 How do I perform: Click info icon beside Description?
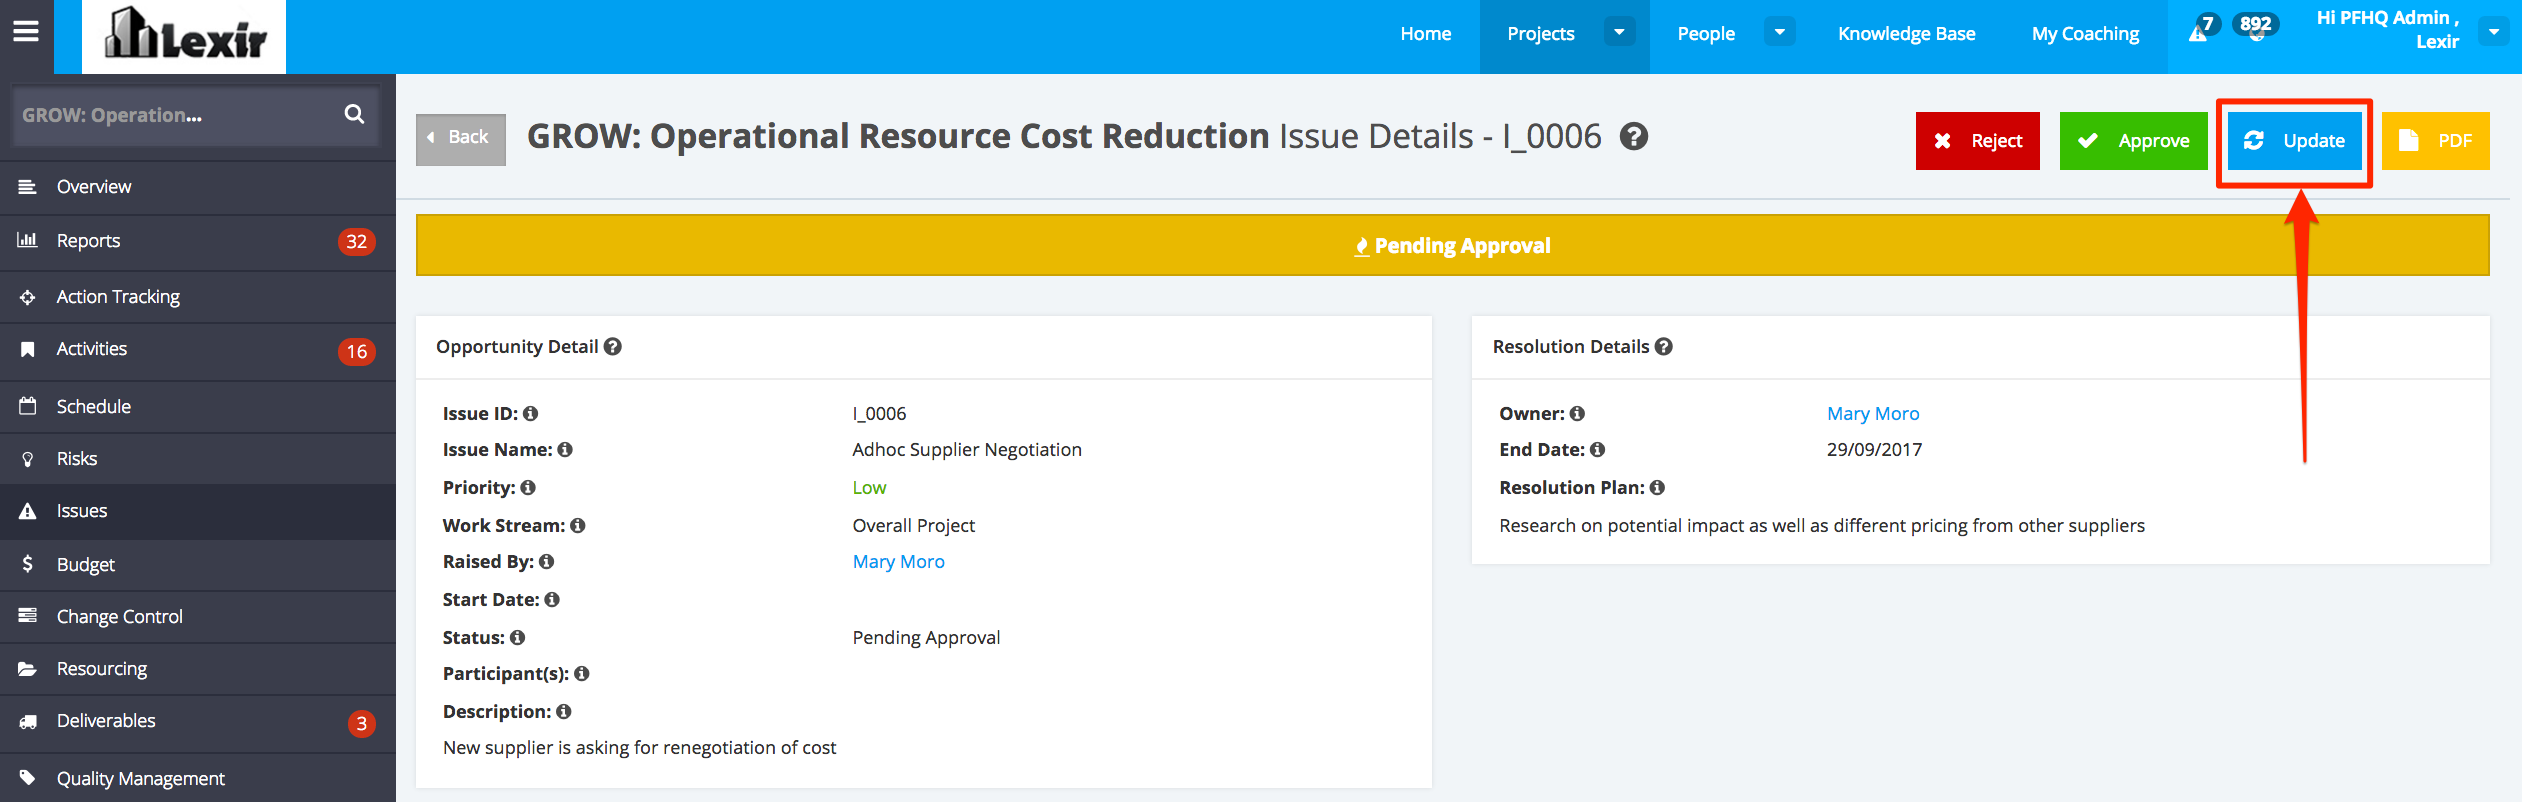point(564,711)
